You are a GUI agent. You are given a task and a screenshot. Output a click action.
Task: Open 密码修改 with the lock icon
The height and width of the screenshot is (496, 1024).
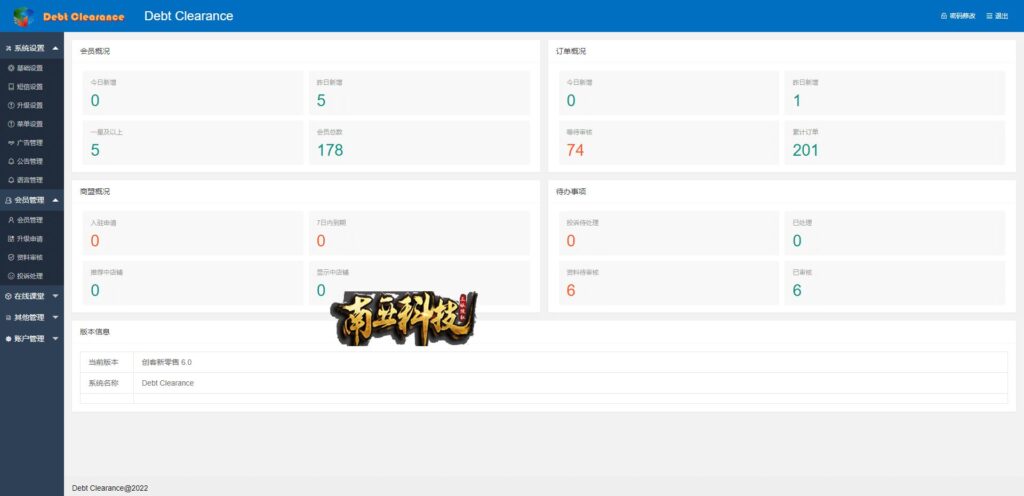coord(958,16)
